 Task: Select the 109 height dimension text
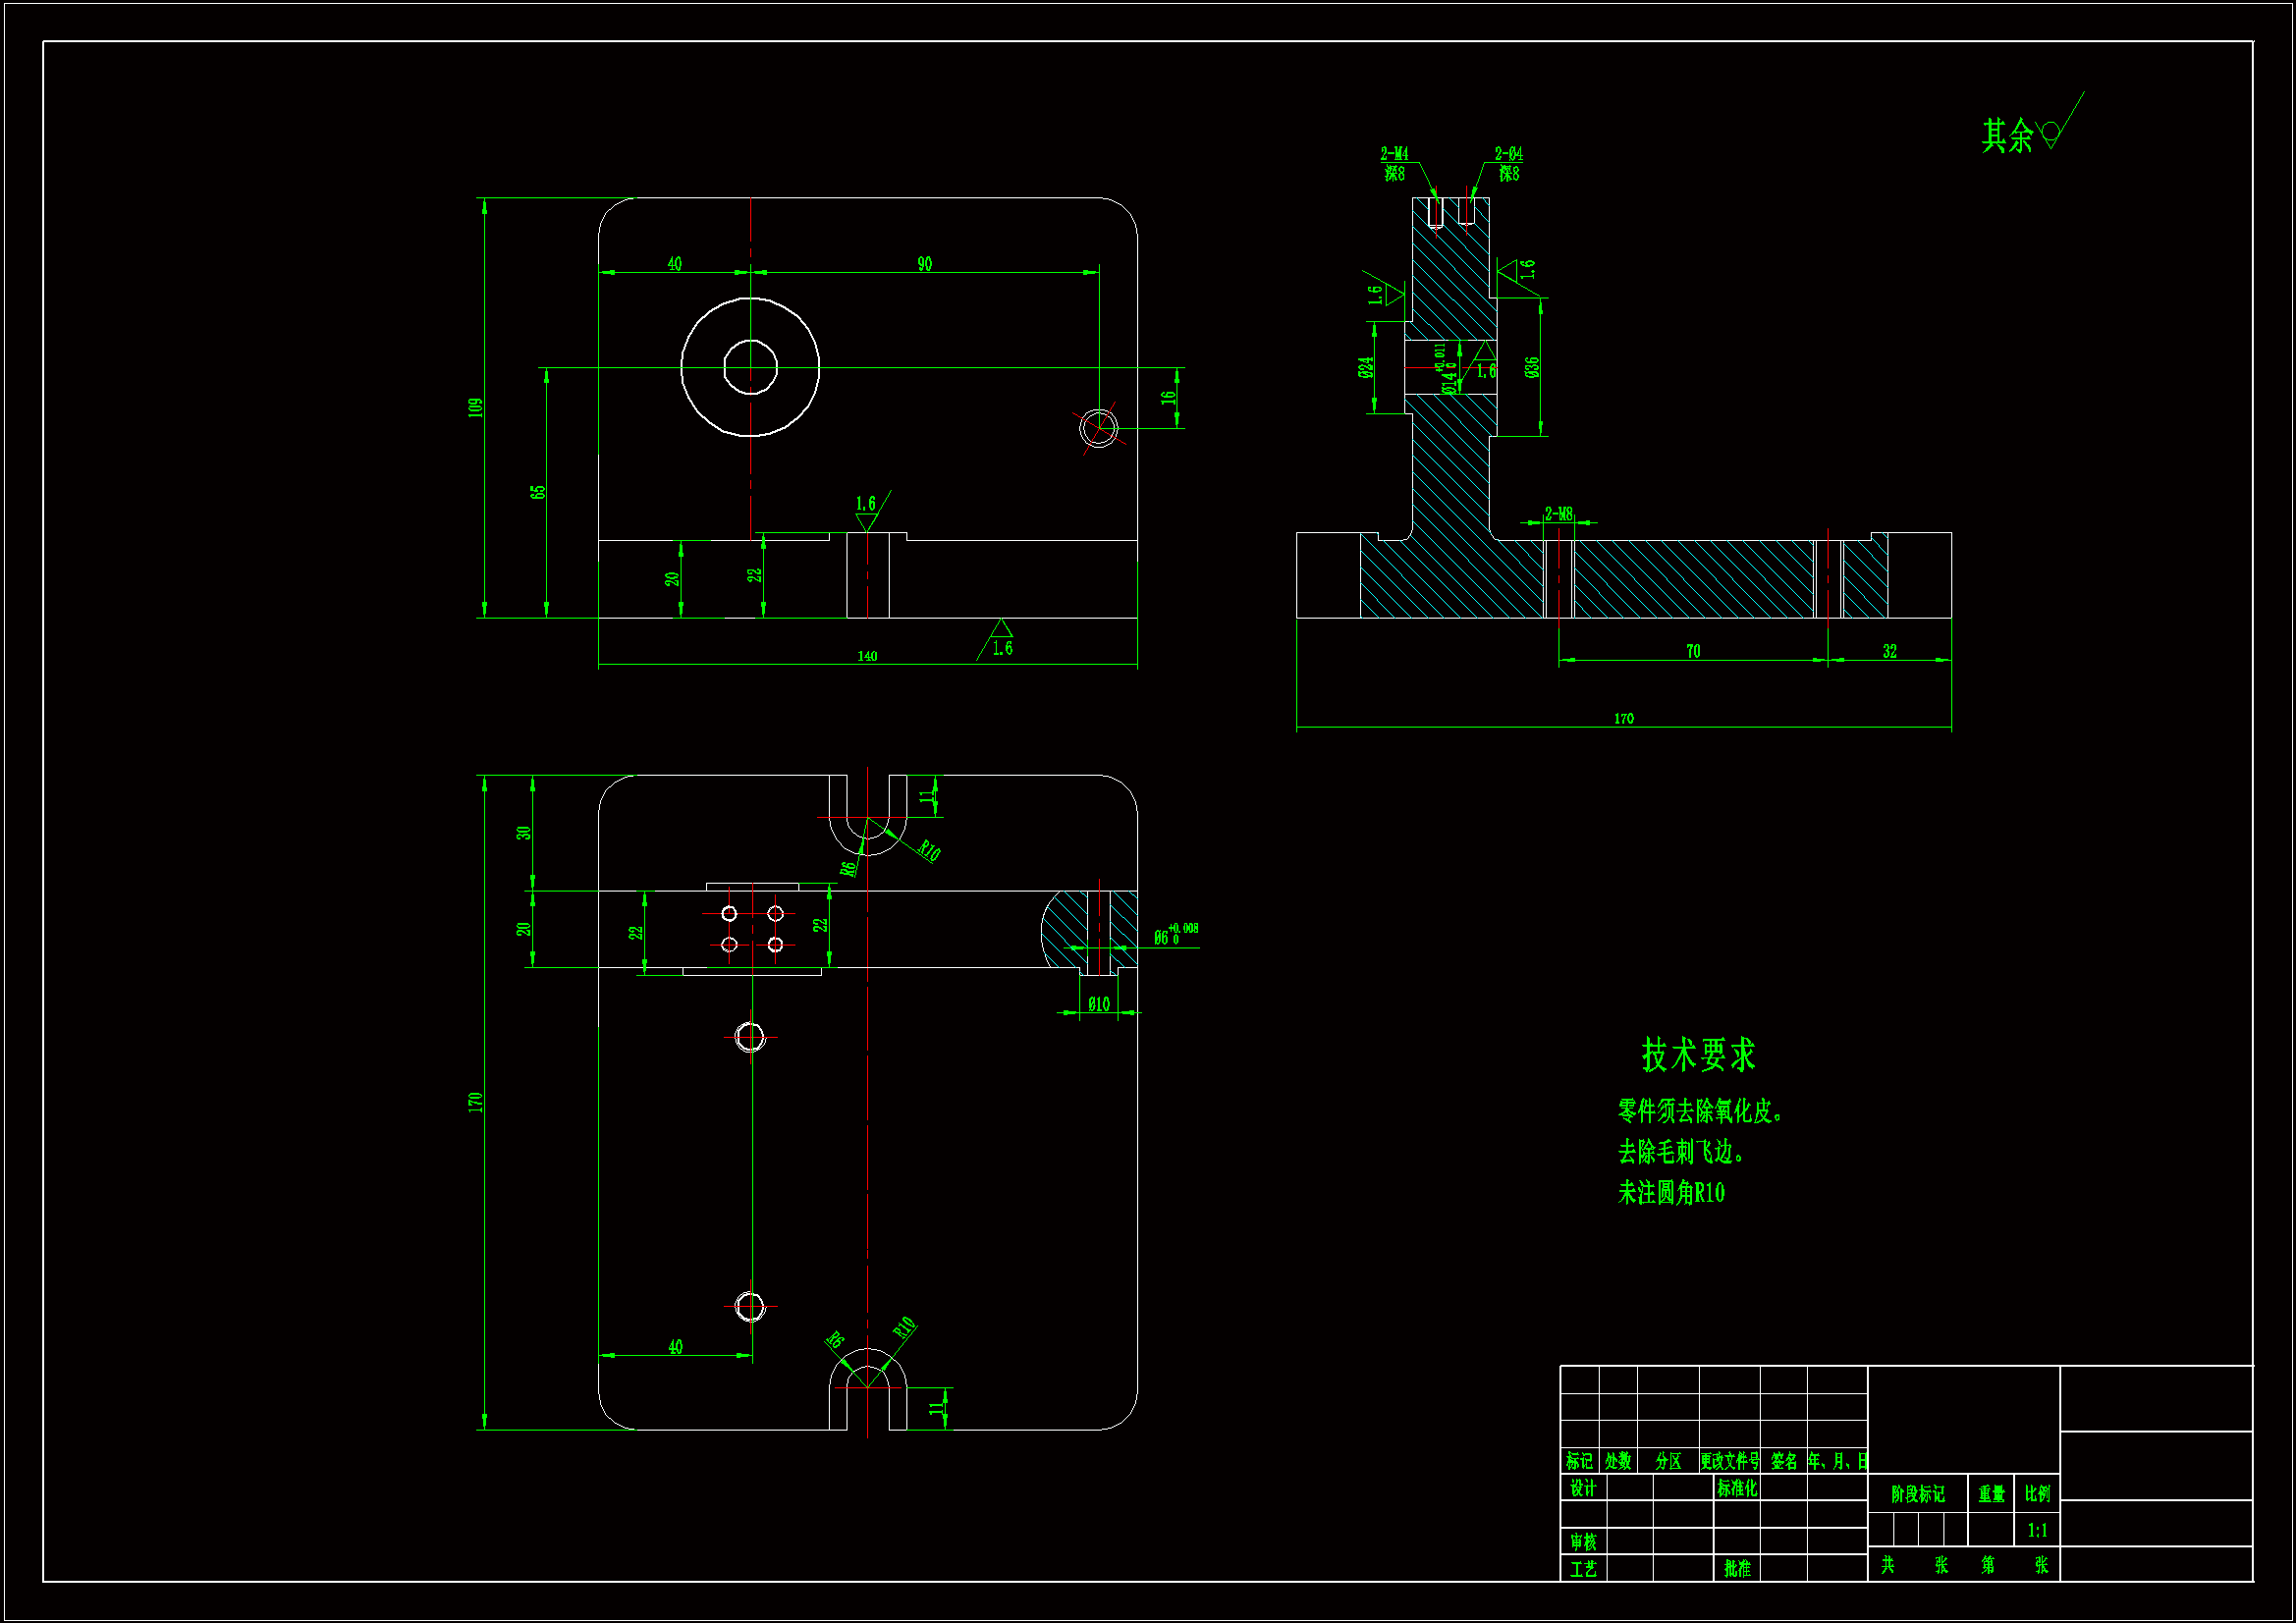(475, 407)
